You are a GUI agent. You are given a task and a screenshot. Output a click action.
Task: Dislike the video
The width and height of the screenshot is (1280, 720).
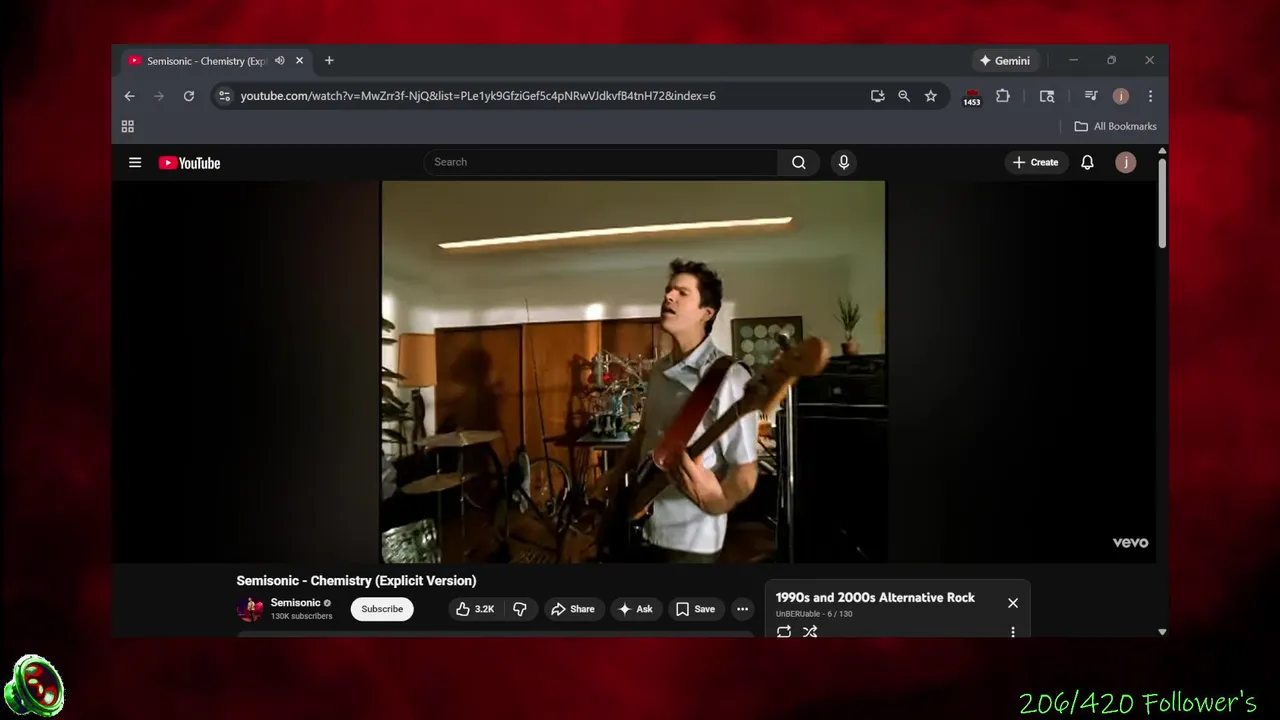520,609
